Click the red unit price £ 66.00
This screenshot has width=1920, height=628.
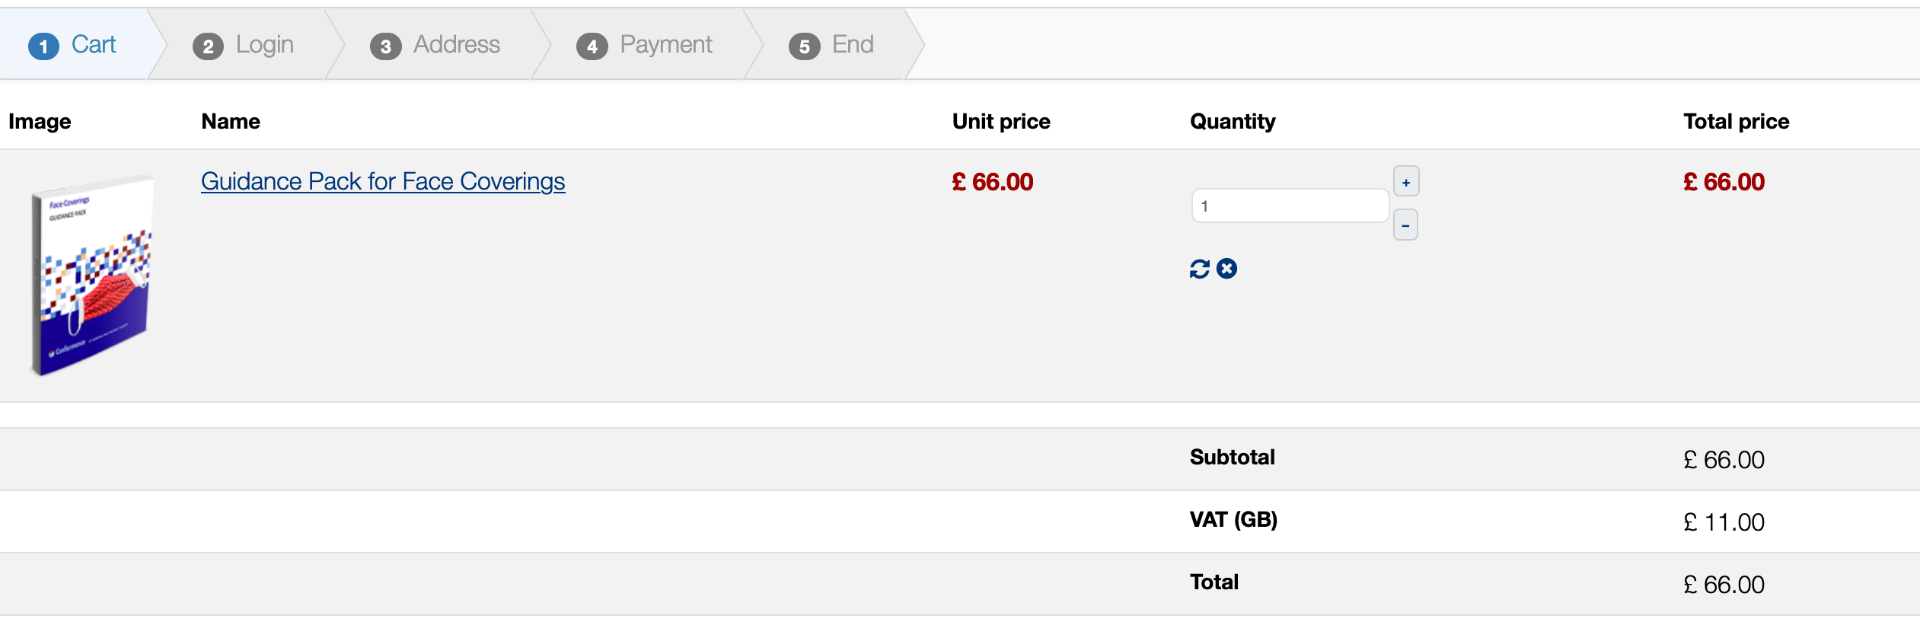point(992,182)
